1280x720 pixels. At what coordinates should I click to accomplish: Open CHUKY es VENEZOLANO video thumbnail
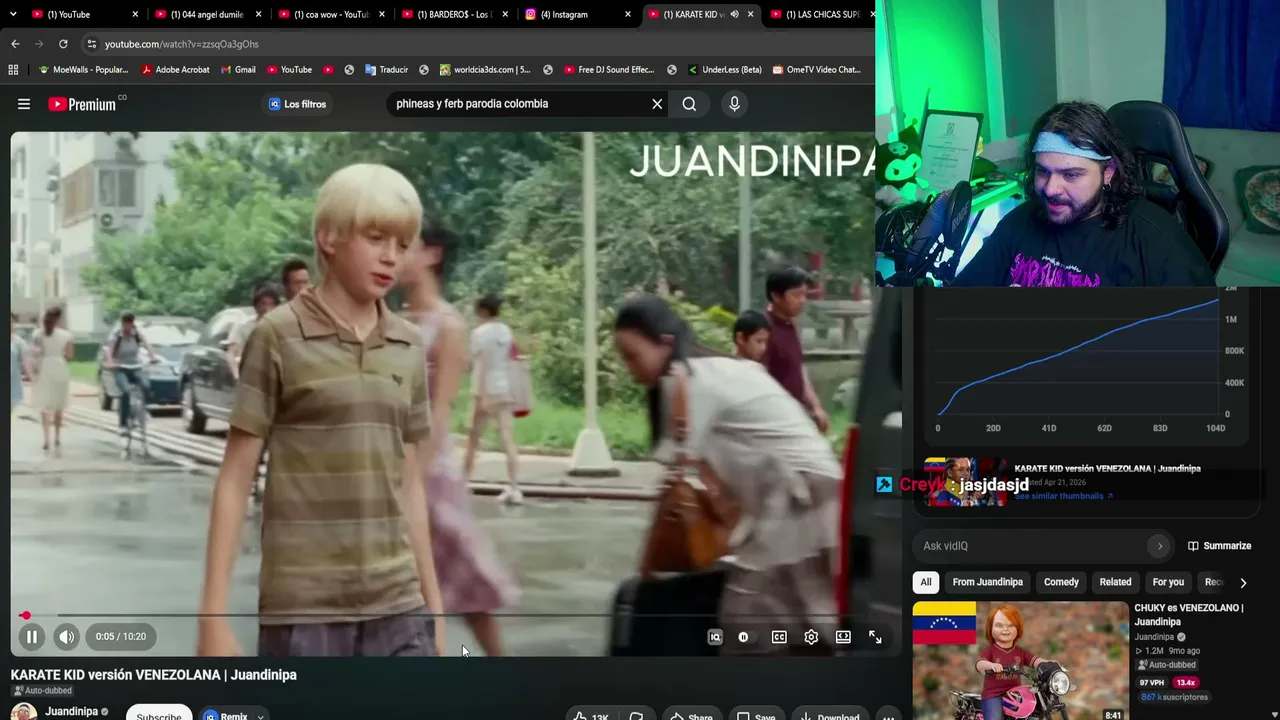1020,660
